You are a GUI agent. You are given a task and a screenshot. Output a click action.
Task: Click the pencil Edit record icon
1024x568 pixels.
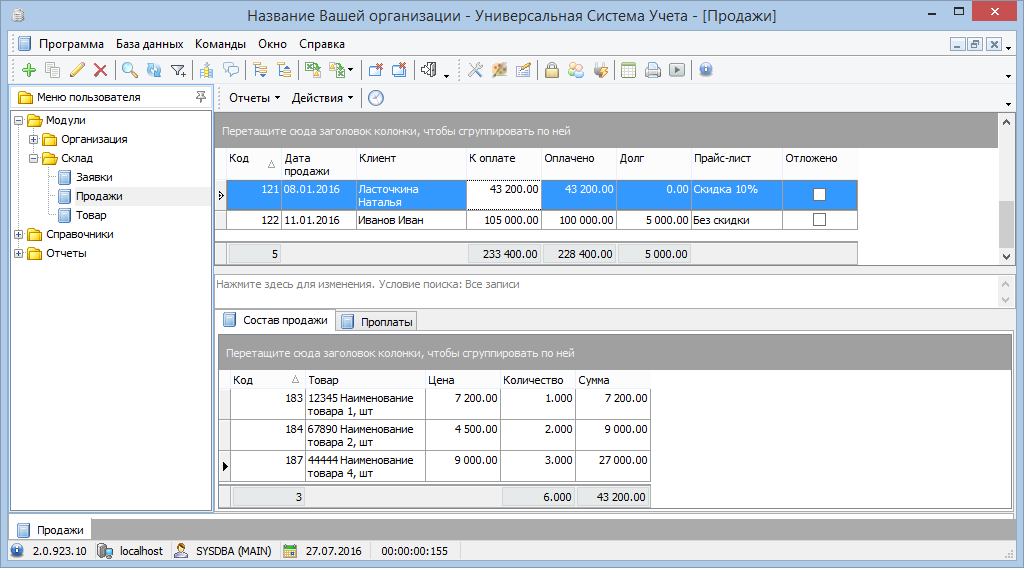[77, 70]
